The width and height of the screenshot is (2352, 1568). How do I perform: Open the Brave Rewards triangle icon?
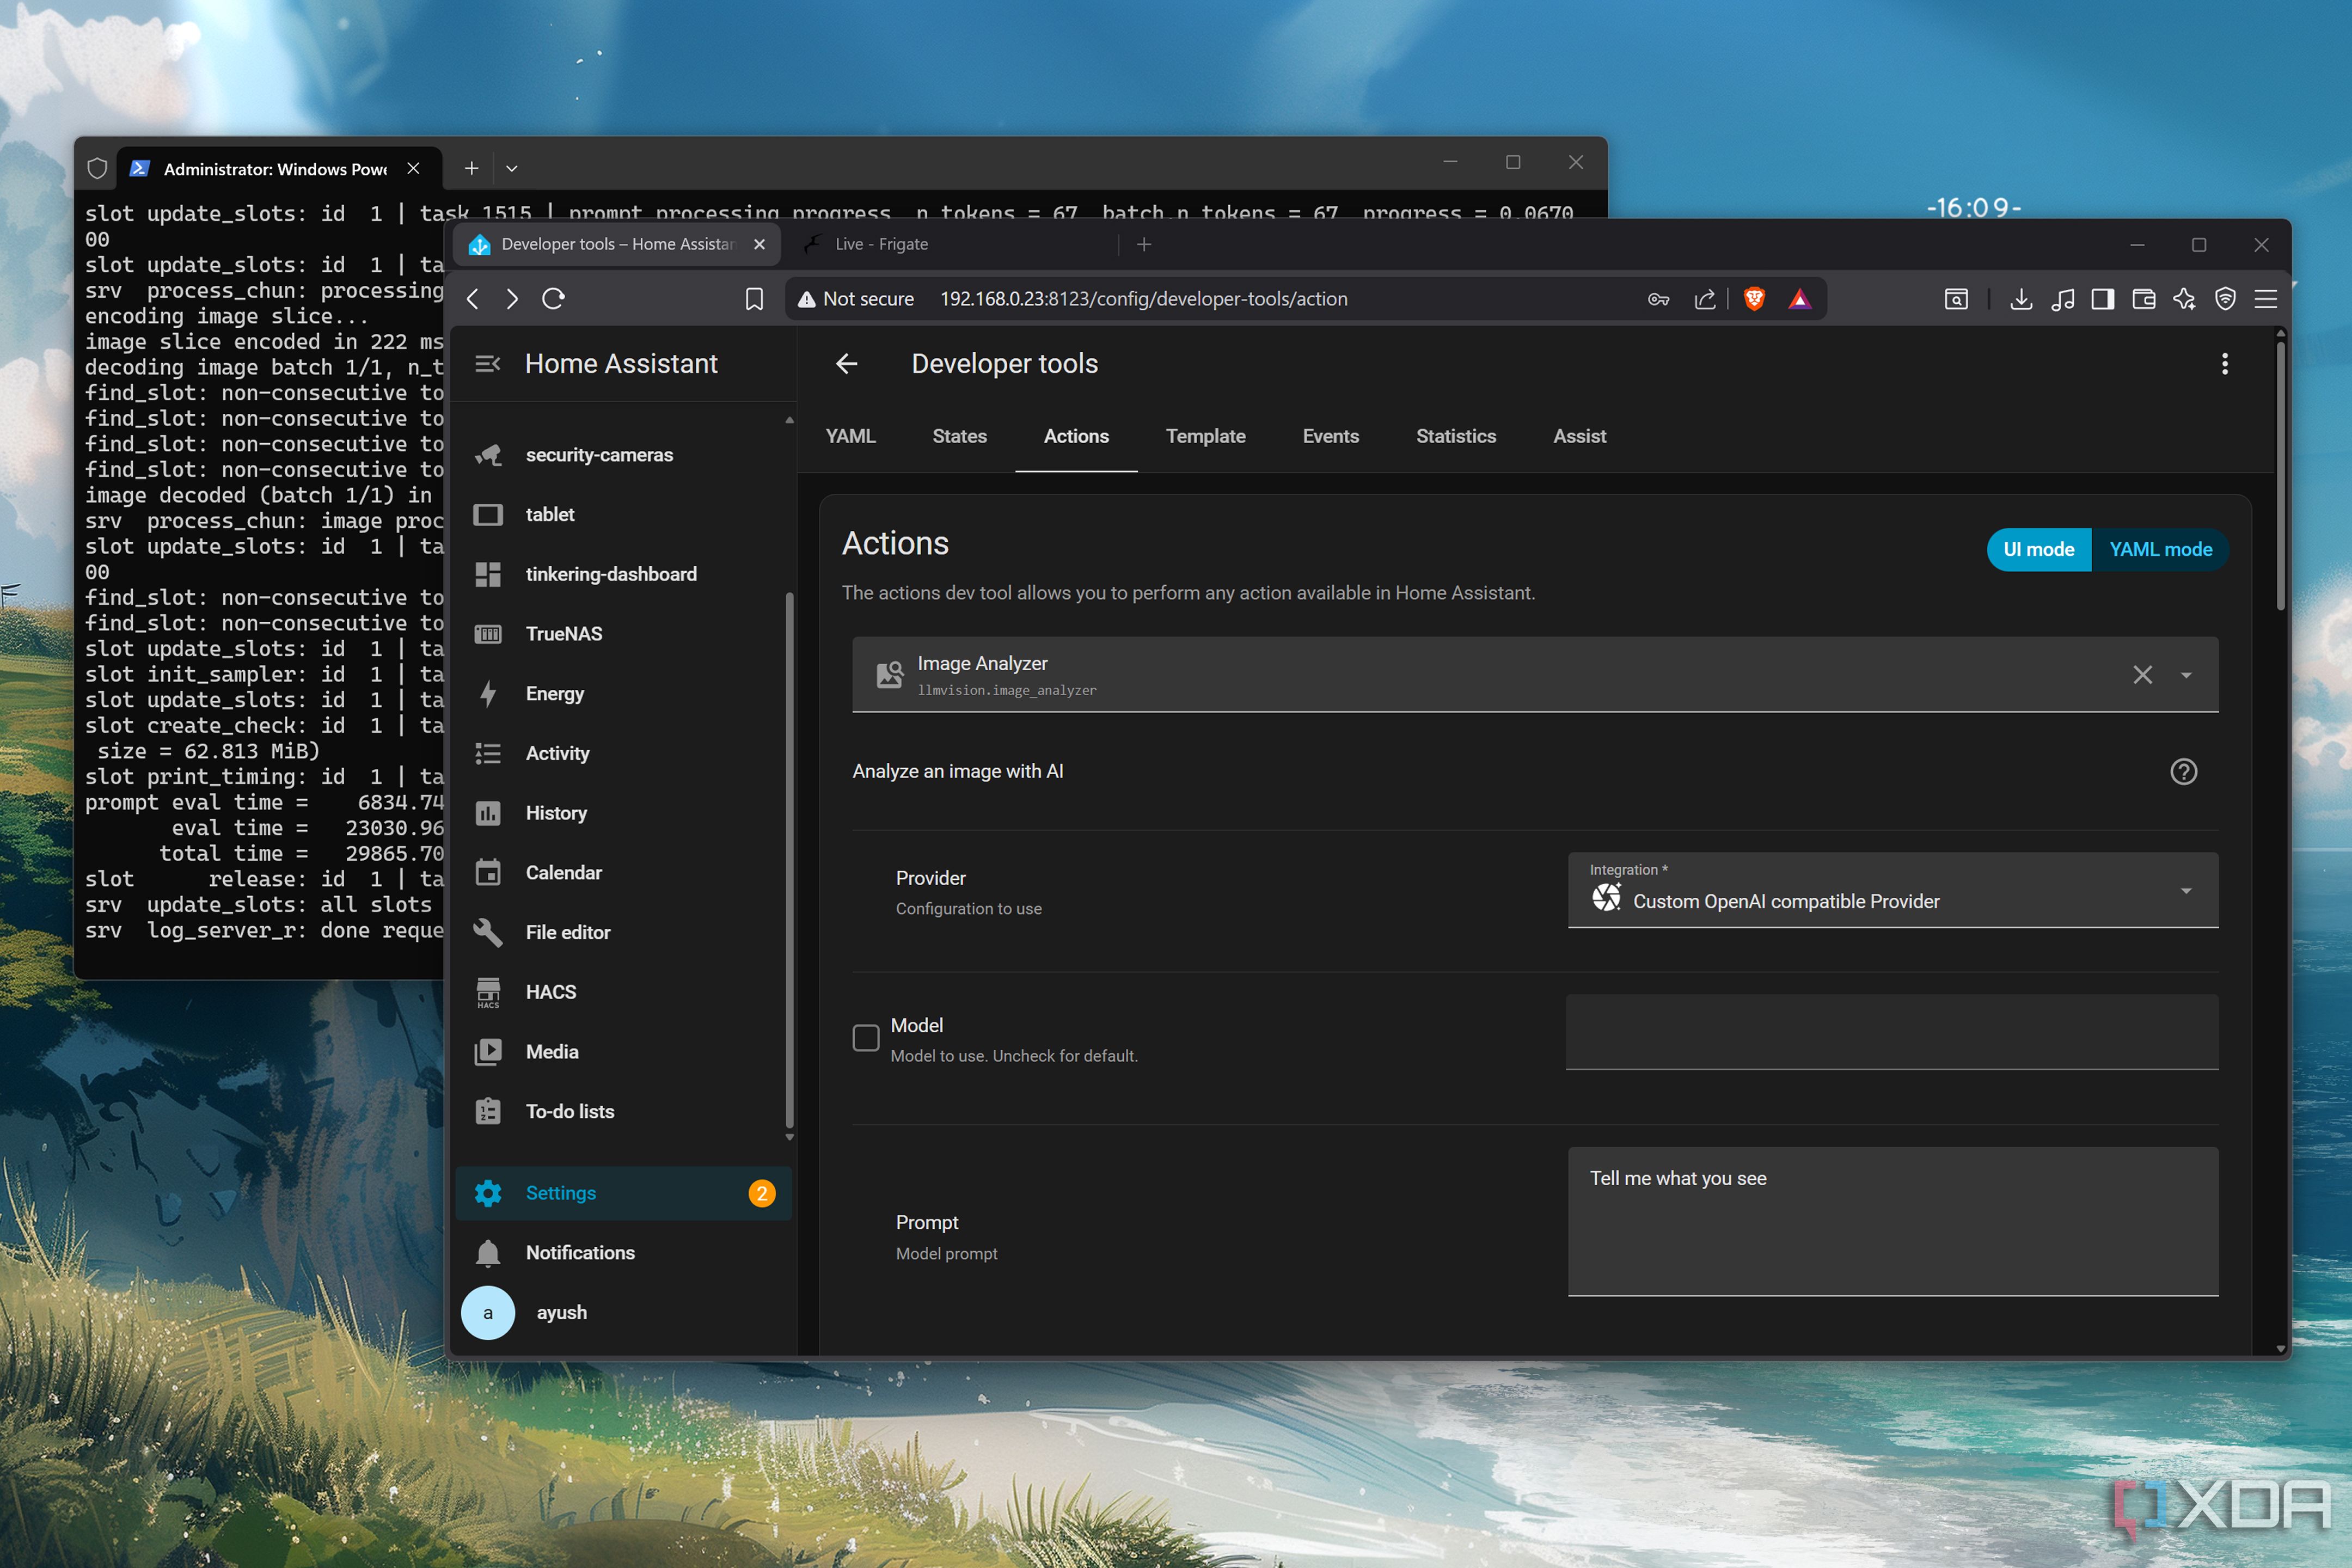(x=1800, y=299)
